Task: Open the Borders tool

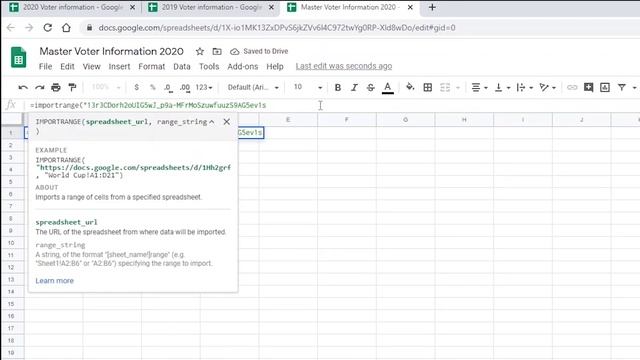Action: [x=427, y=87]
